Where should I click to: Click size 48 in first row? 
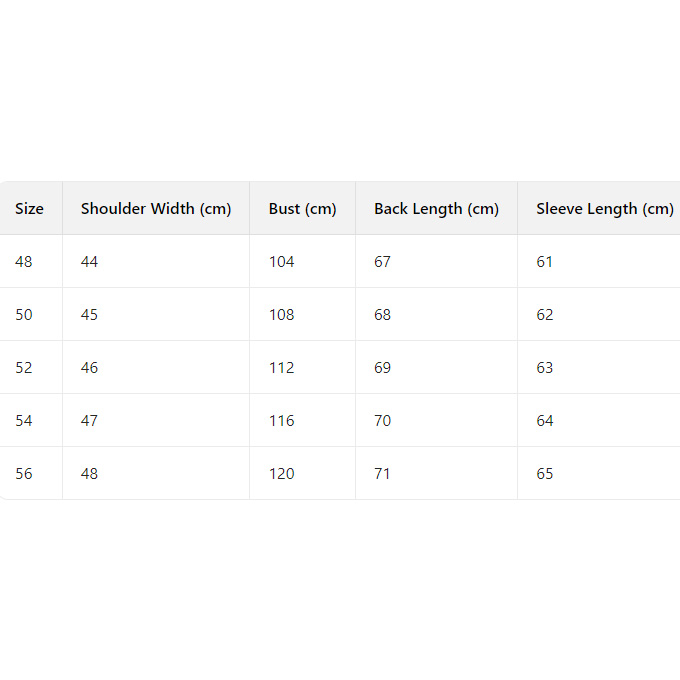point(24,262)
